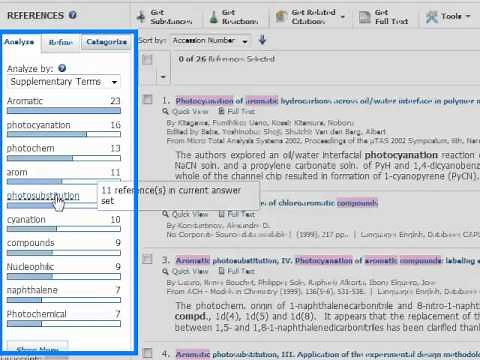Click the Nucleophilic term label
The width and height of the screenshot is (480, 360).
pyautogui.click(x=30, y=267)
